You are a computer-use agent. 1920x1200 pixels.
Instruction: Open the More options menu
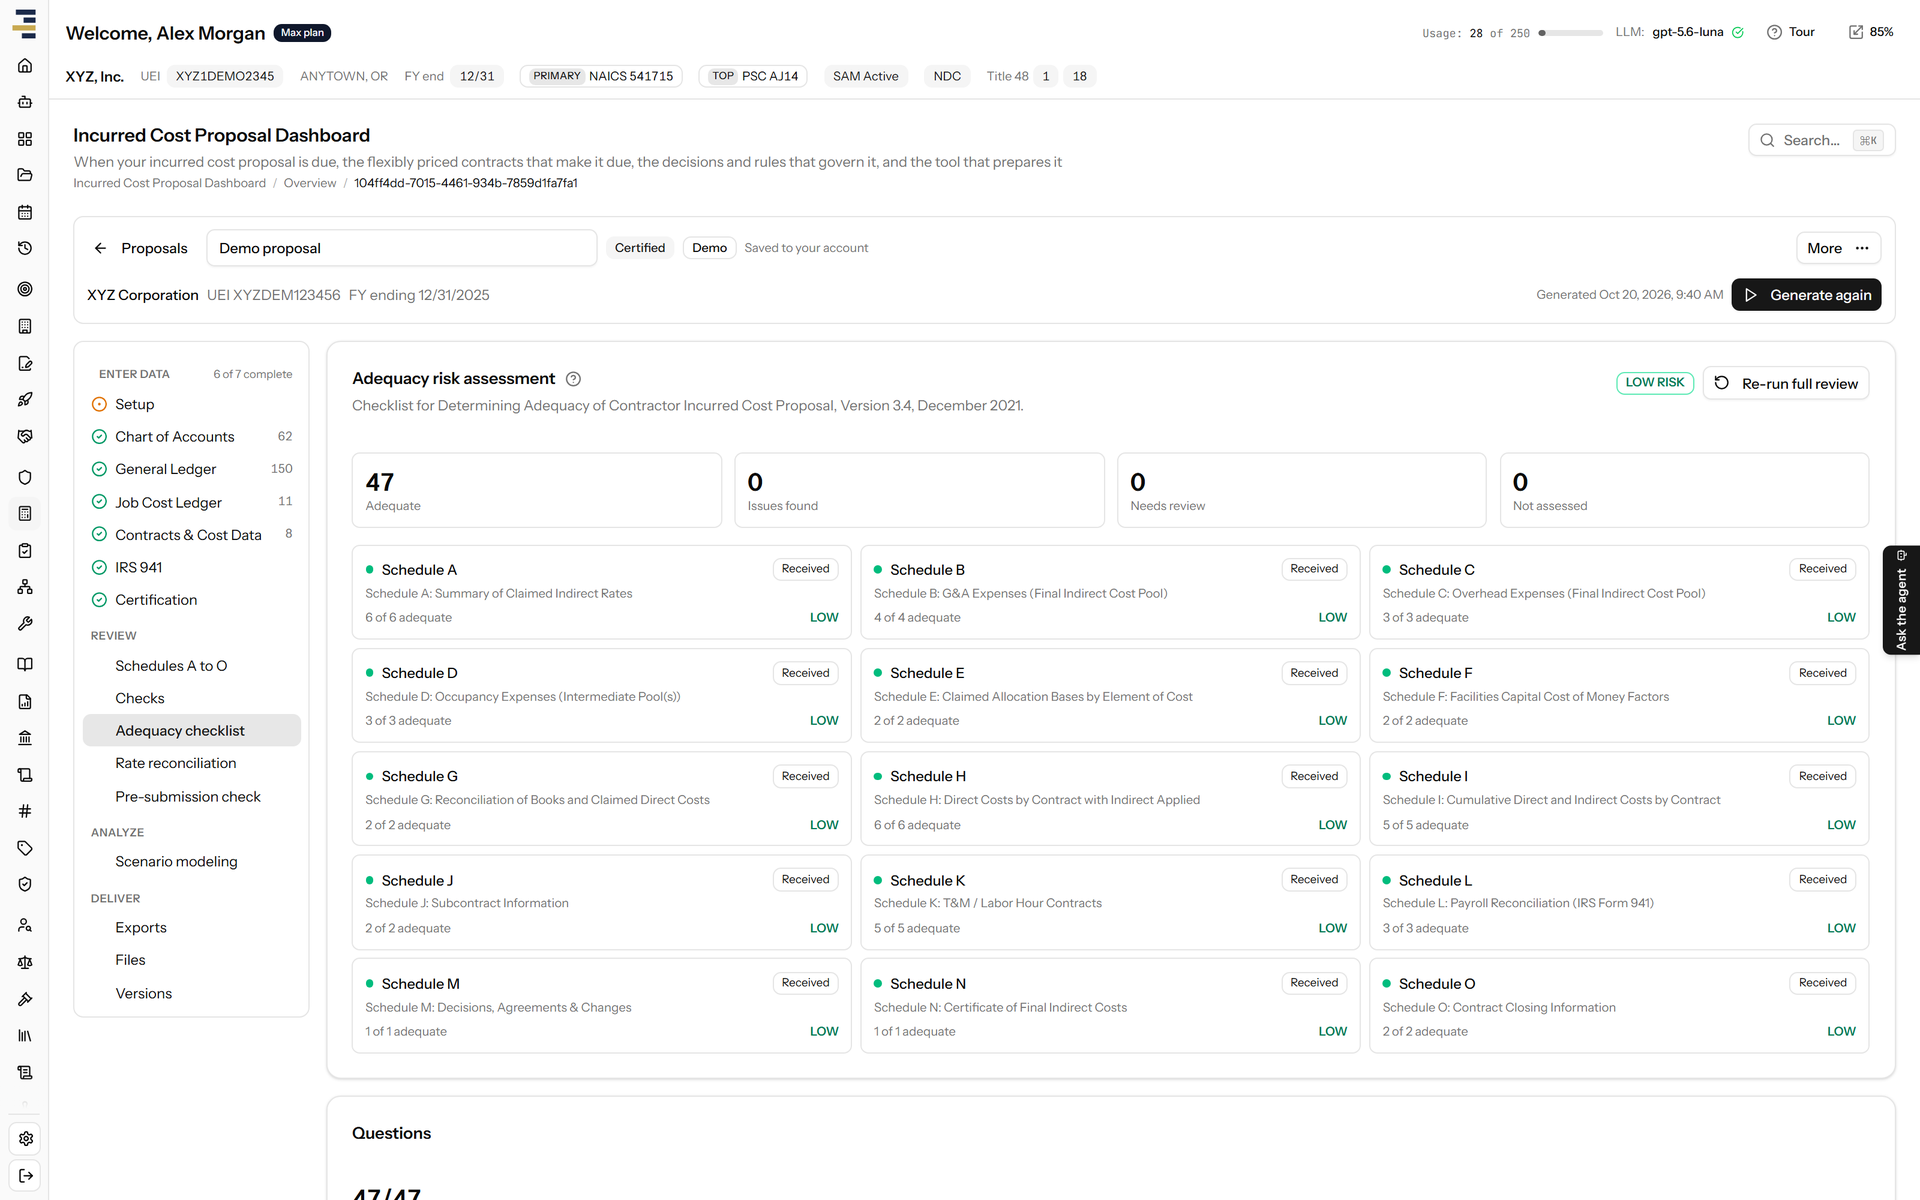coord(1838,248)
